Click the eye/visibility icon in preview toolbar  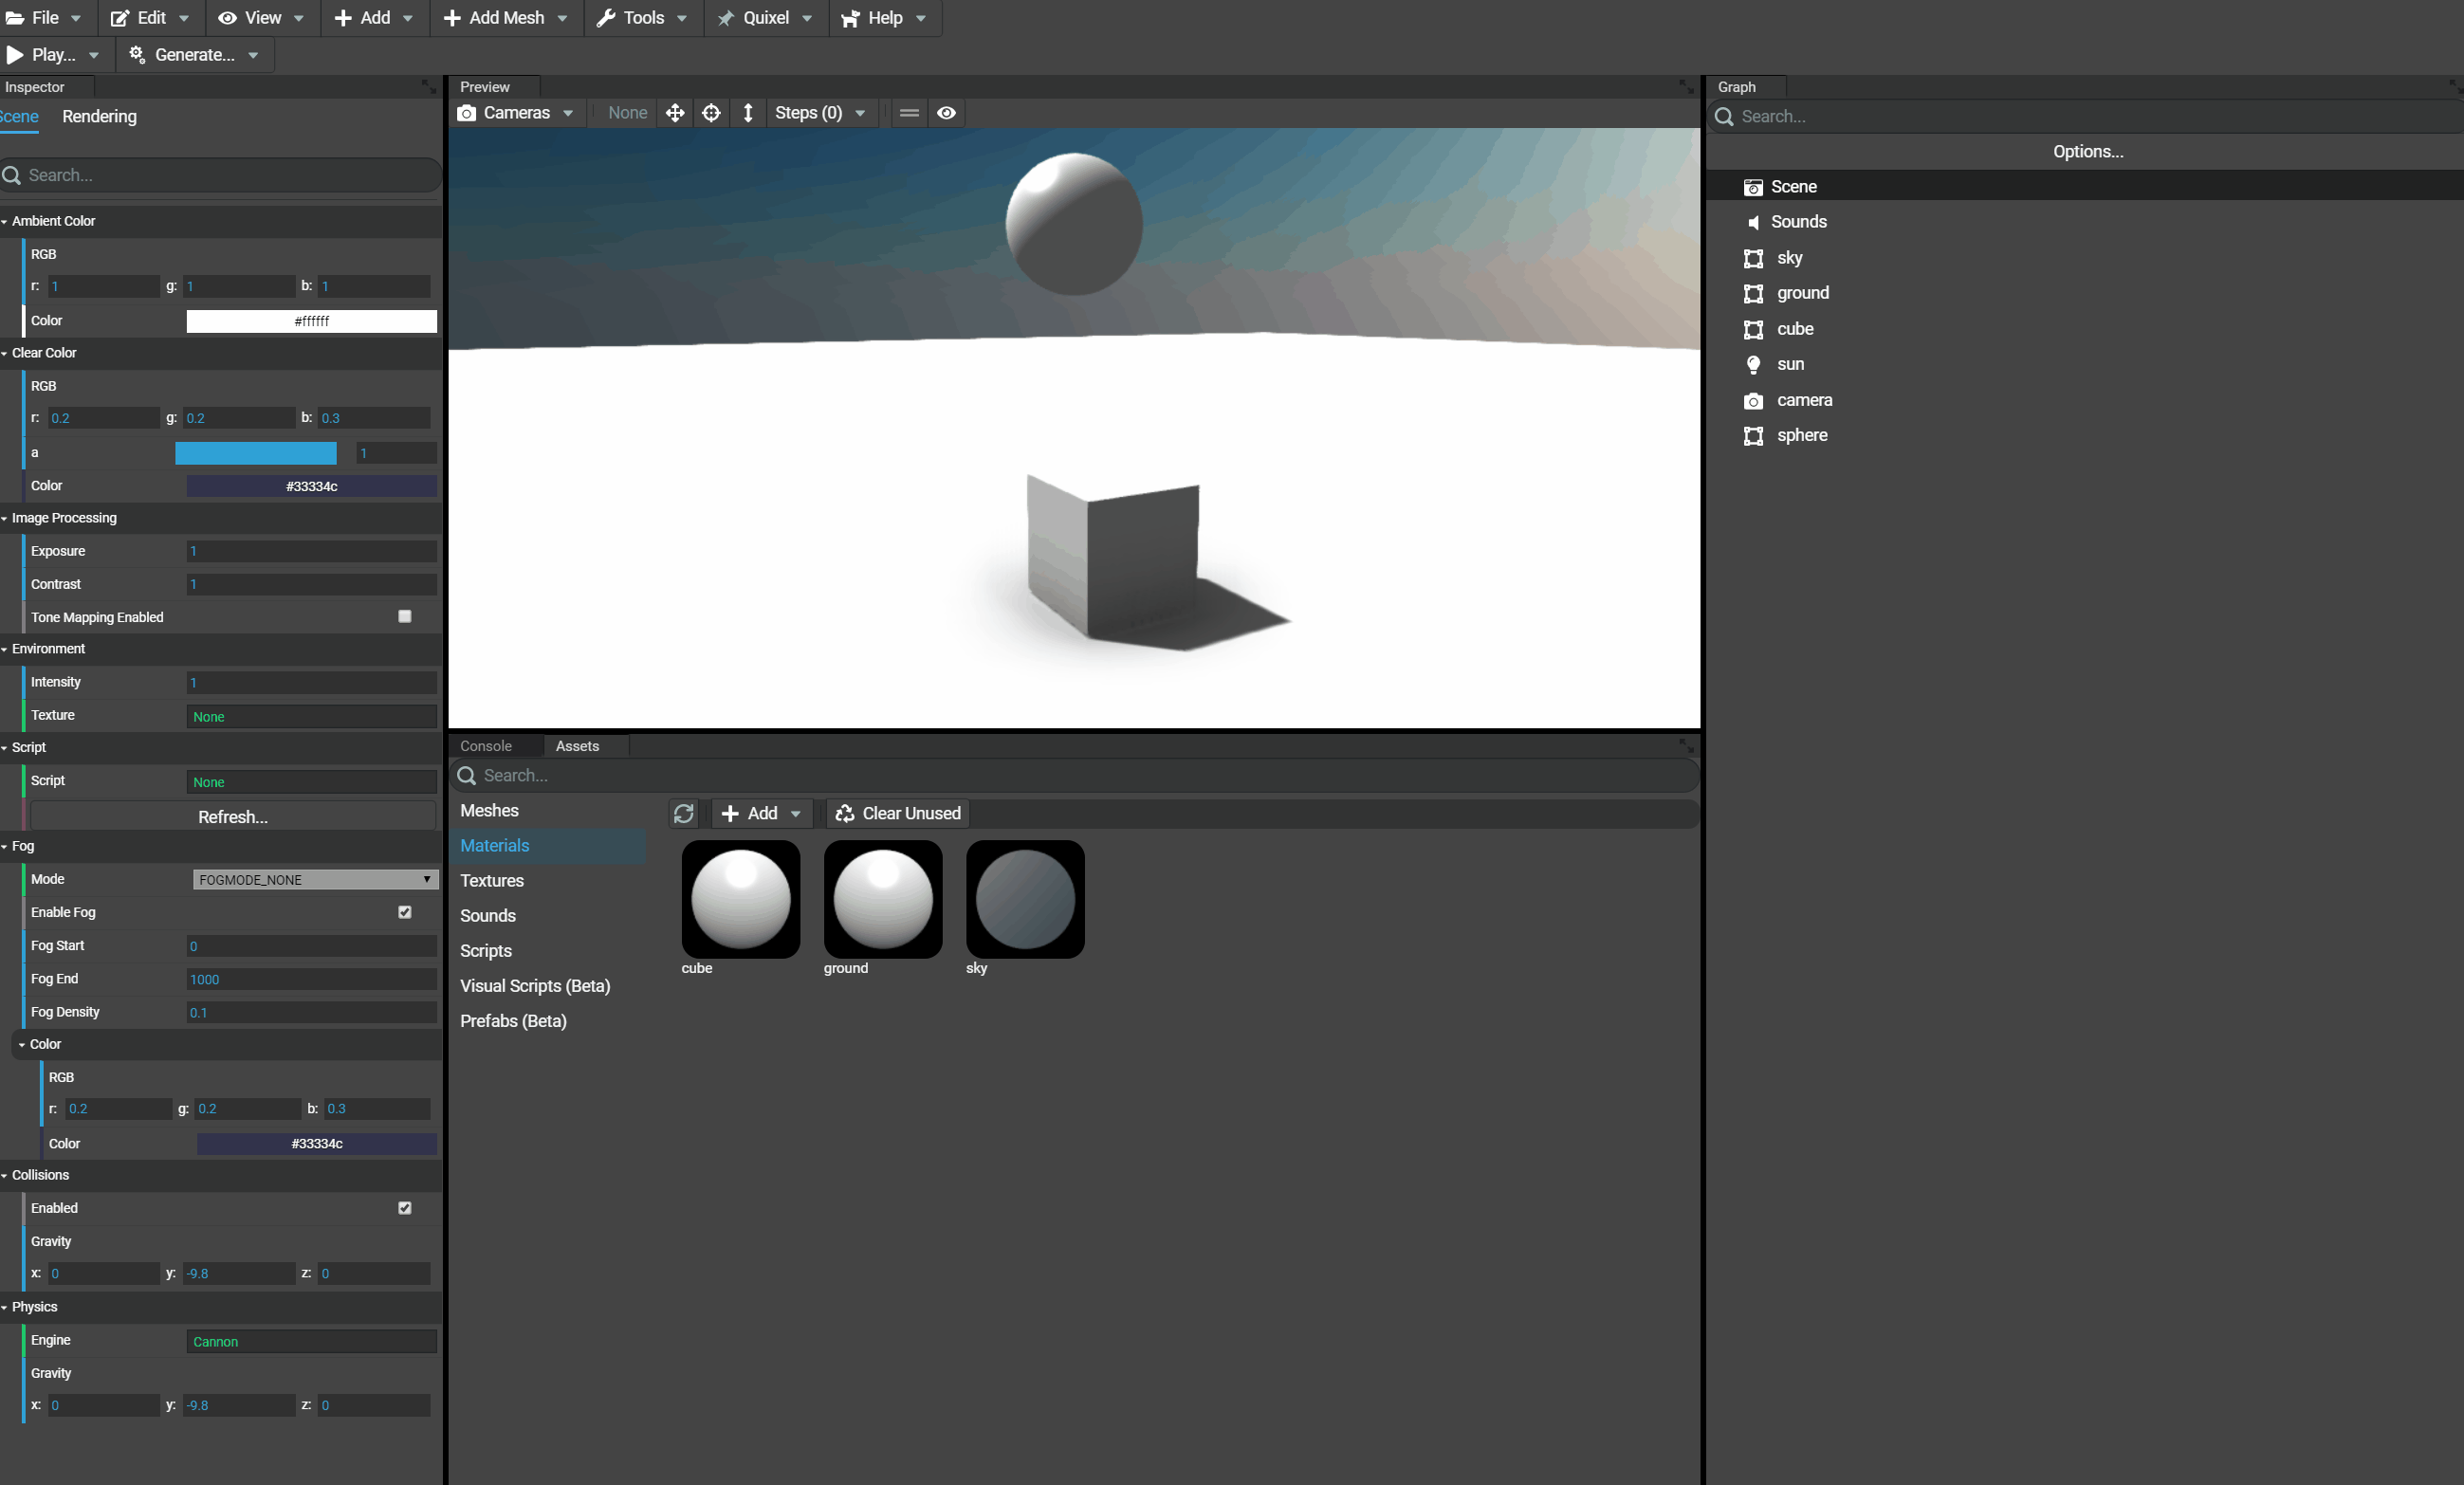(946, 113)
